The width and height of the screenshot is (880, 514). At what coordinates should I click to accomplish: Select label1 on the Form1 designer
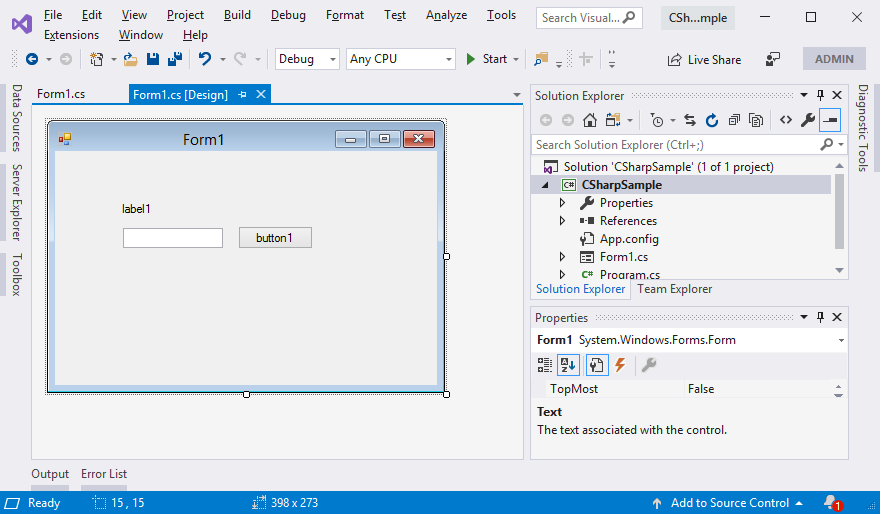[136, 209]
